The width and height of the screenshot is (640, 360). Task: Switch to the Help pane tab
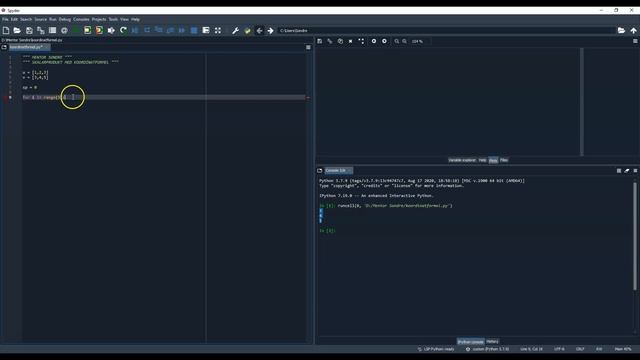point(482,160)
